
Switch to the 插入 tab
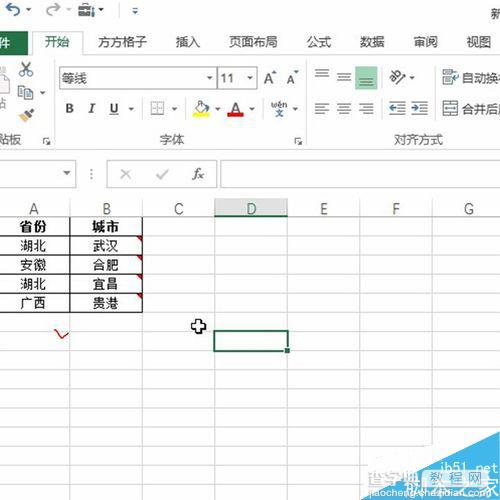[188, 42]
